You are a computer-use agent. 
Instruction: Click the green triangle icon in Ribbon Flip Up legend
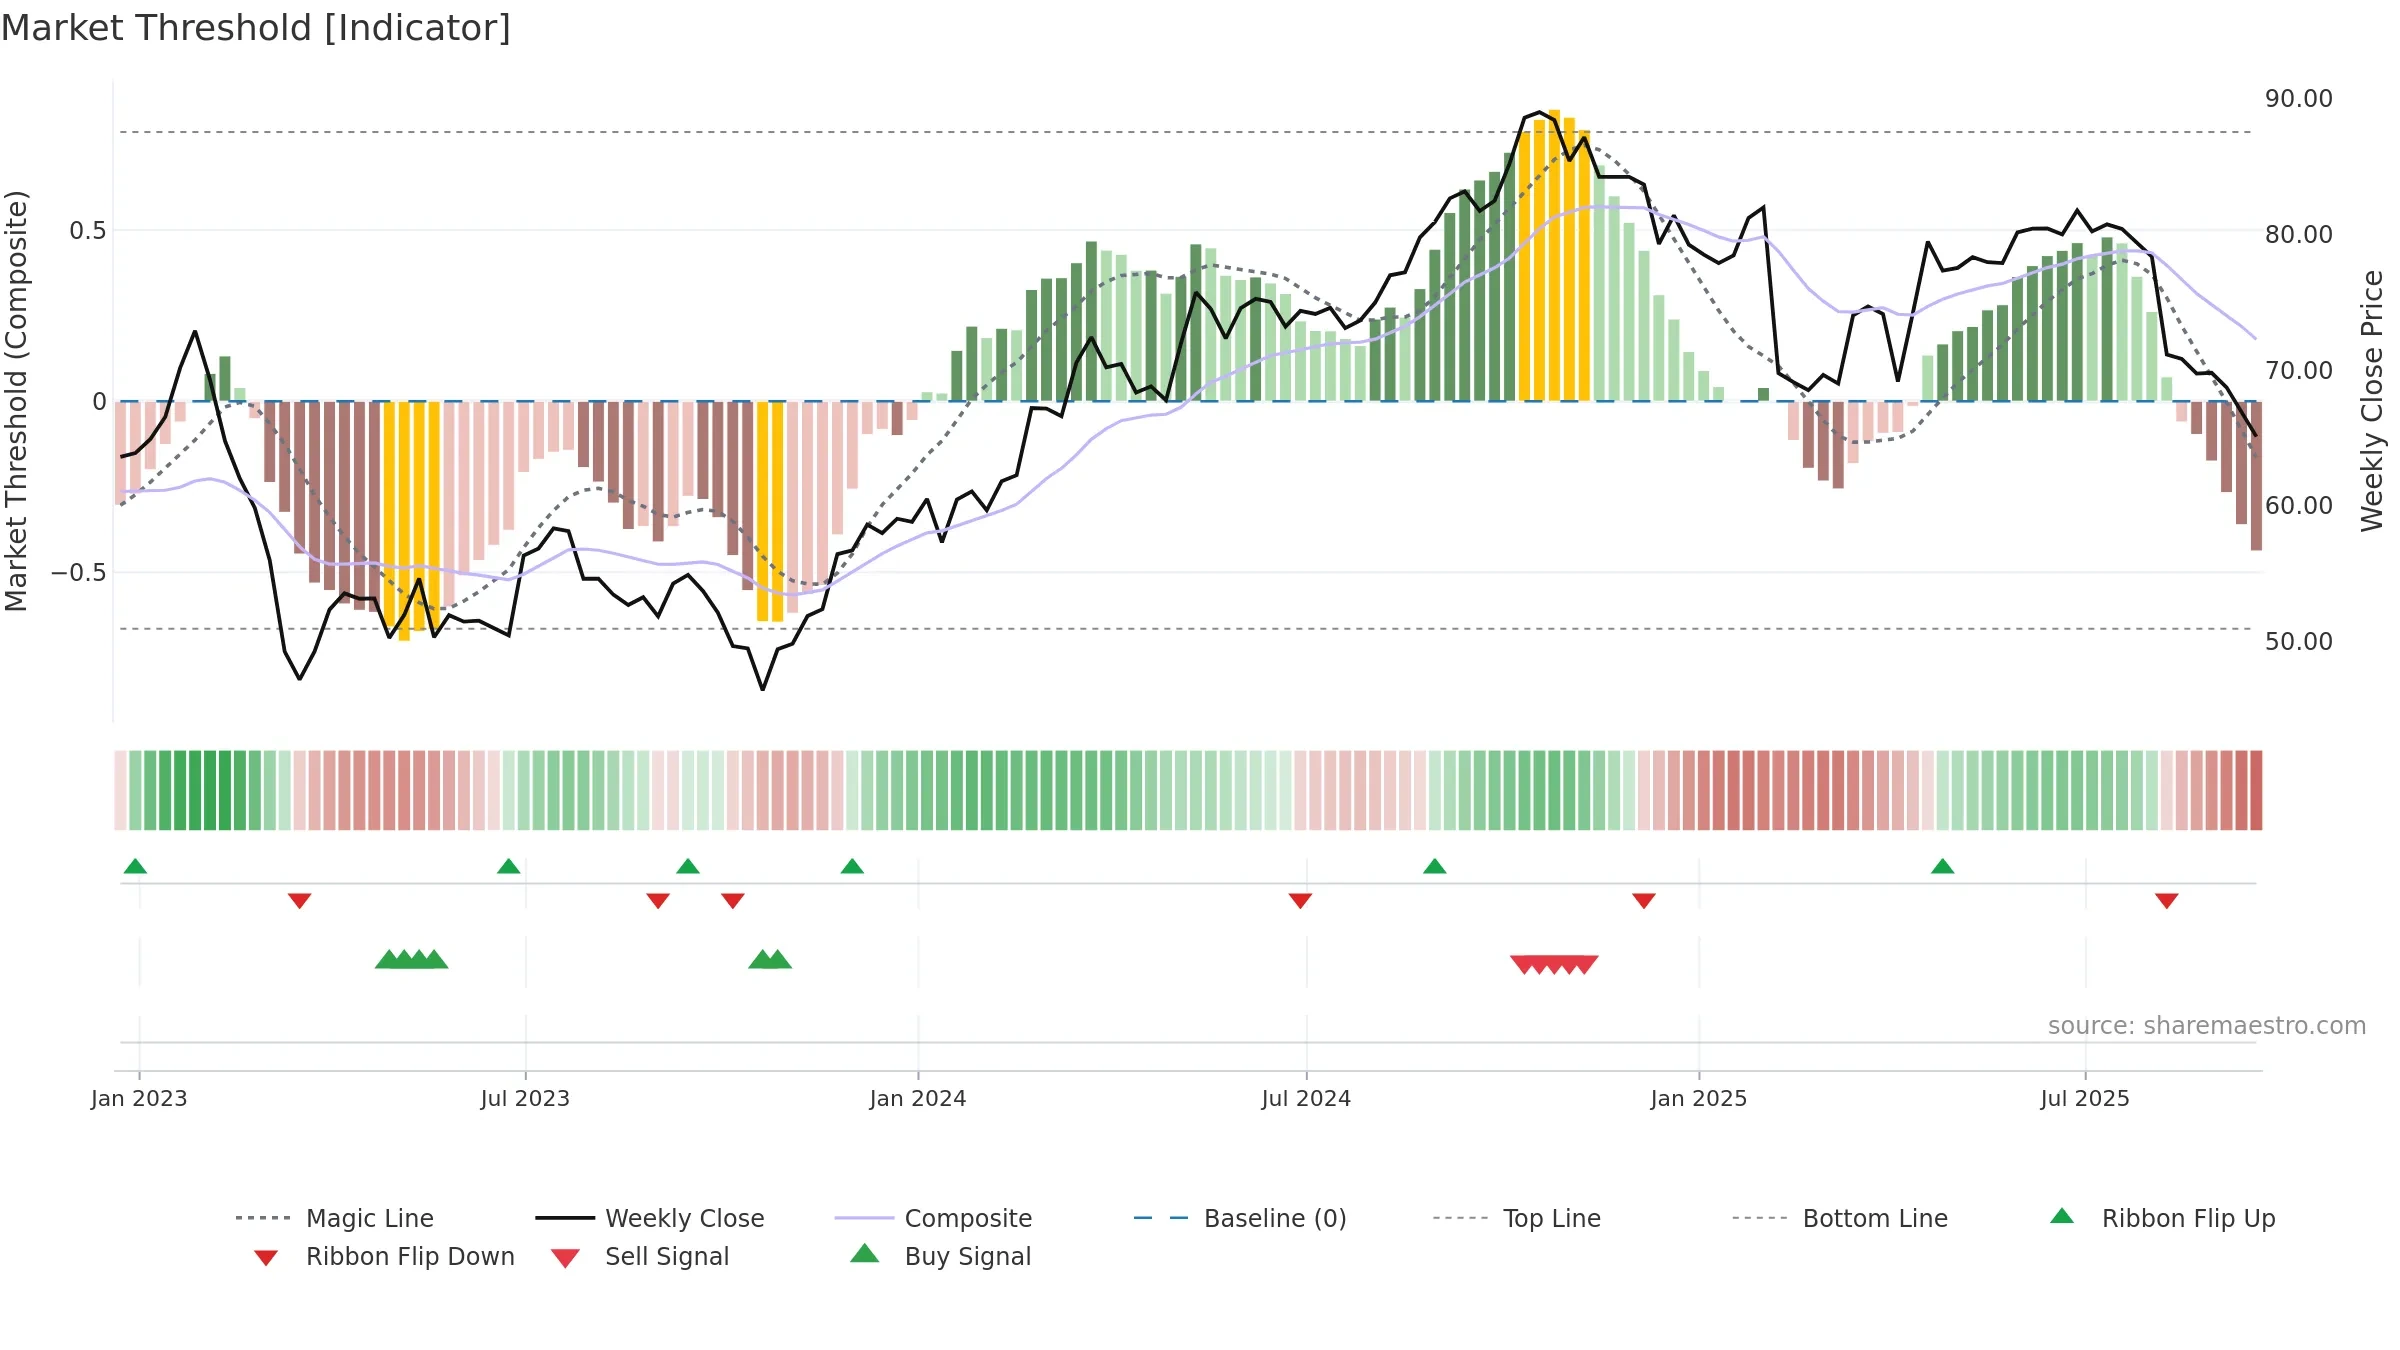click(2062, 1216)
